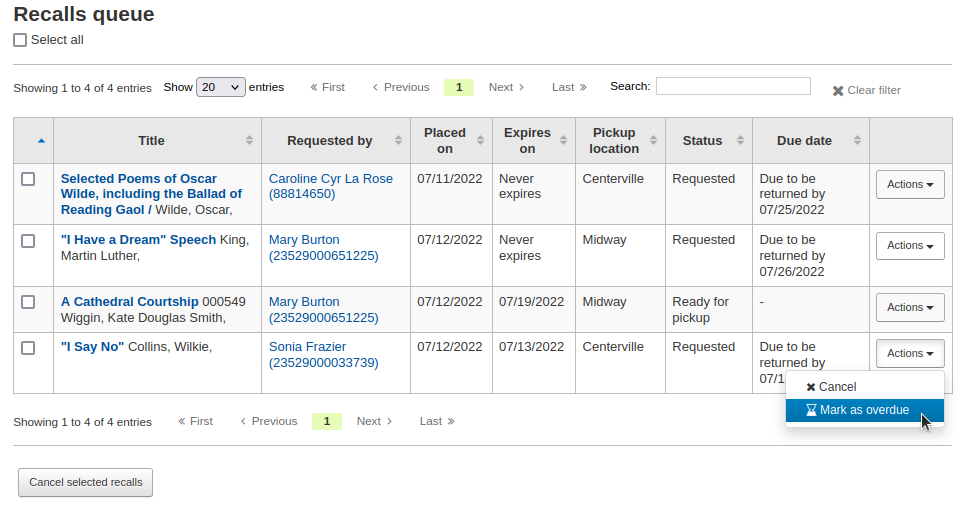The height and width of the screenshot is (505, 967).
Task: Sort by Pickup location arrows icon
Action: (x=653, y=141)
